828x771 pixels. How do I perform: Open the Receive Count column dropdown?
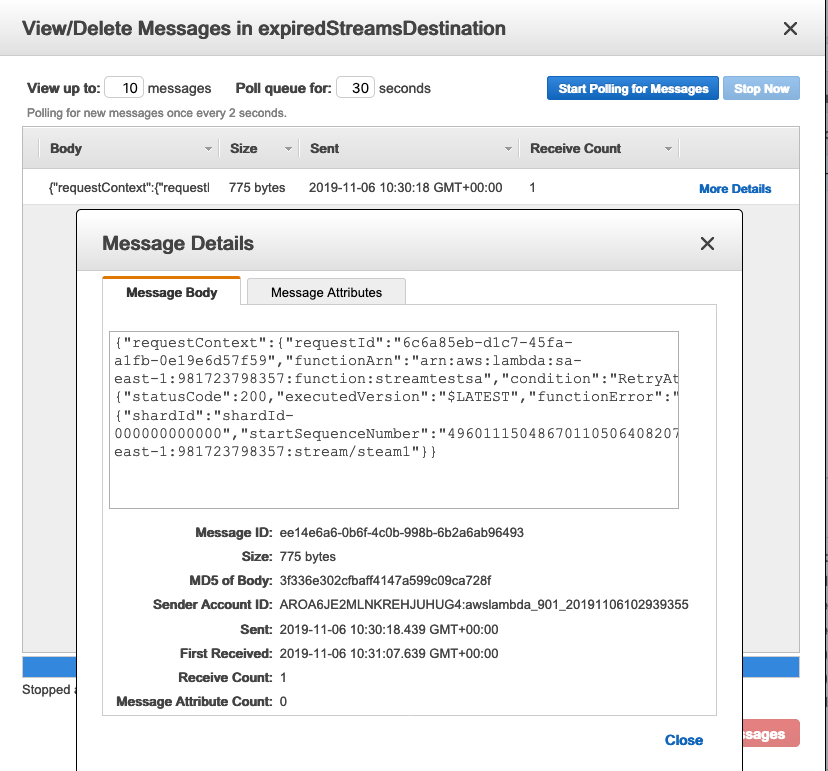click(x=668, y=148)
